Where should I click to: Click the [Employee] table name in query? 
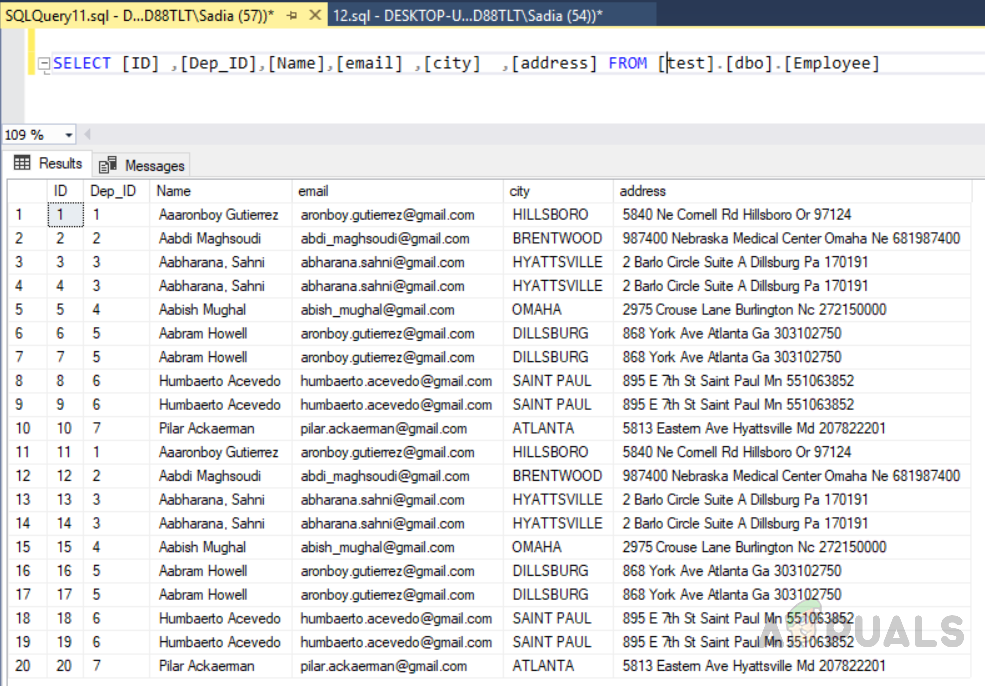(x=832, y=63)
